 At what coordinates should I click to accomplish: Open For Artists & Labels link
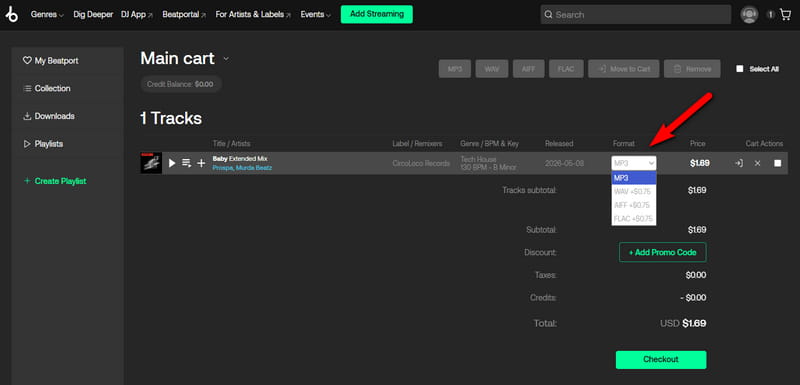coord(253,15)
